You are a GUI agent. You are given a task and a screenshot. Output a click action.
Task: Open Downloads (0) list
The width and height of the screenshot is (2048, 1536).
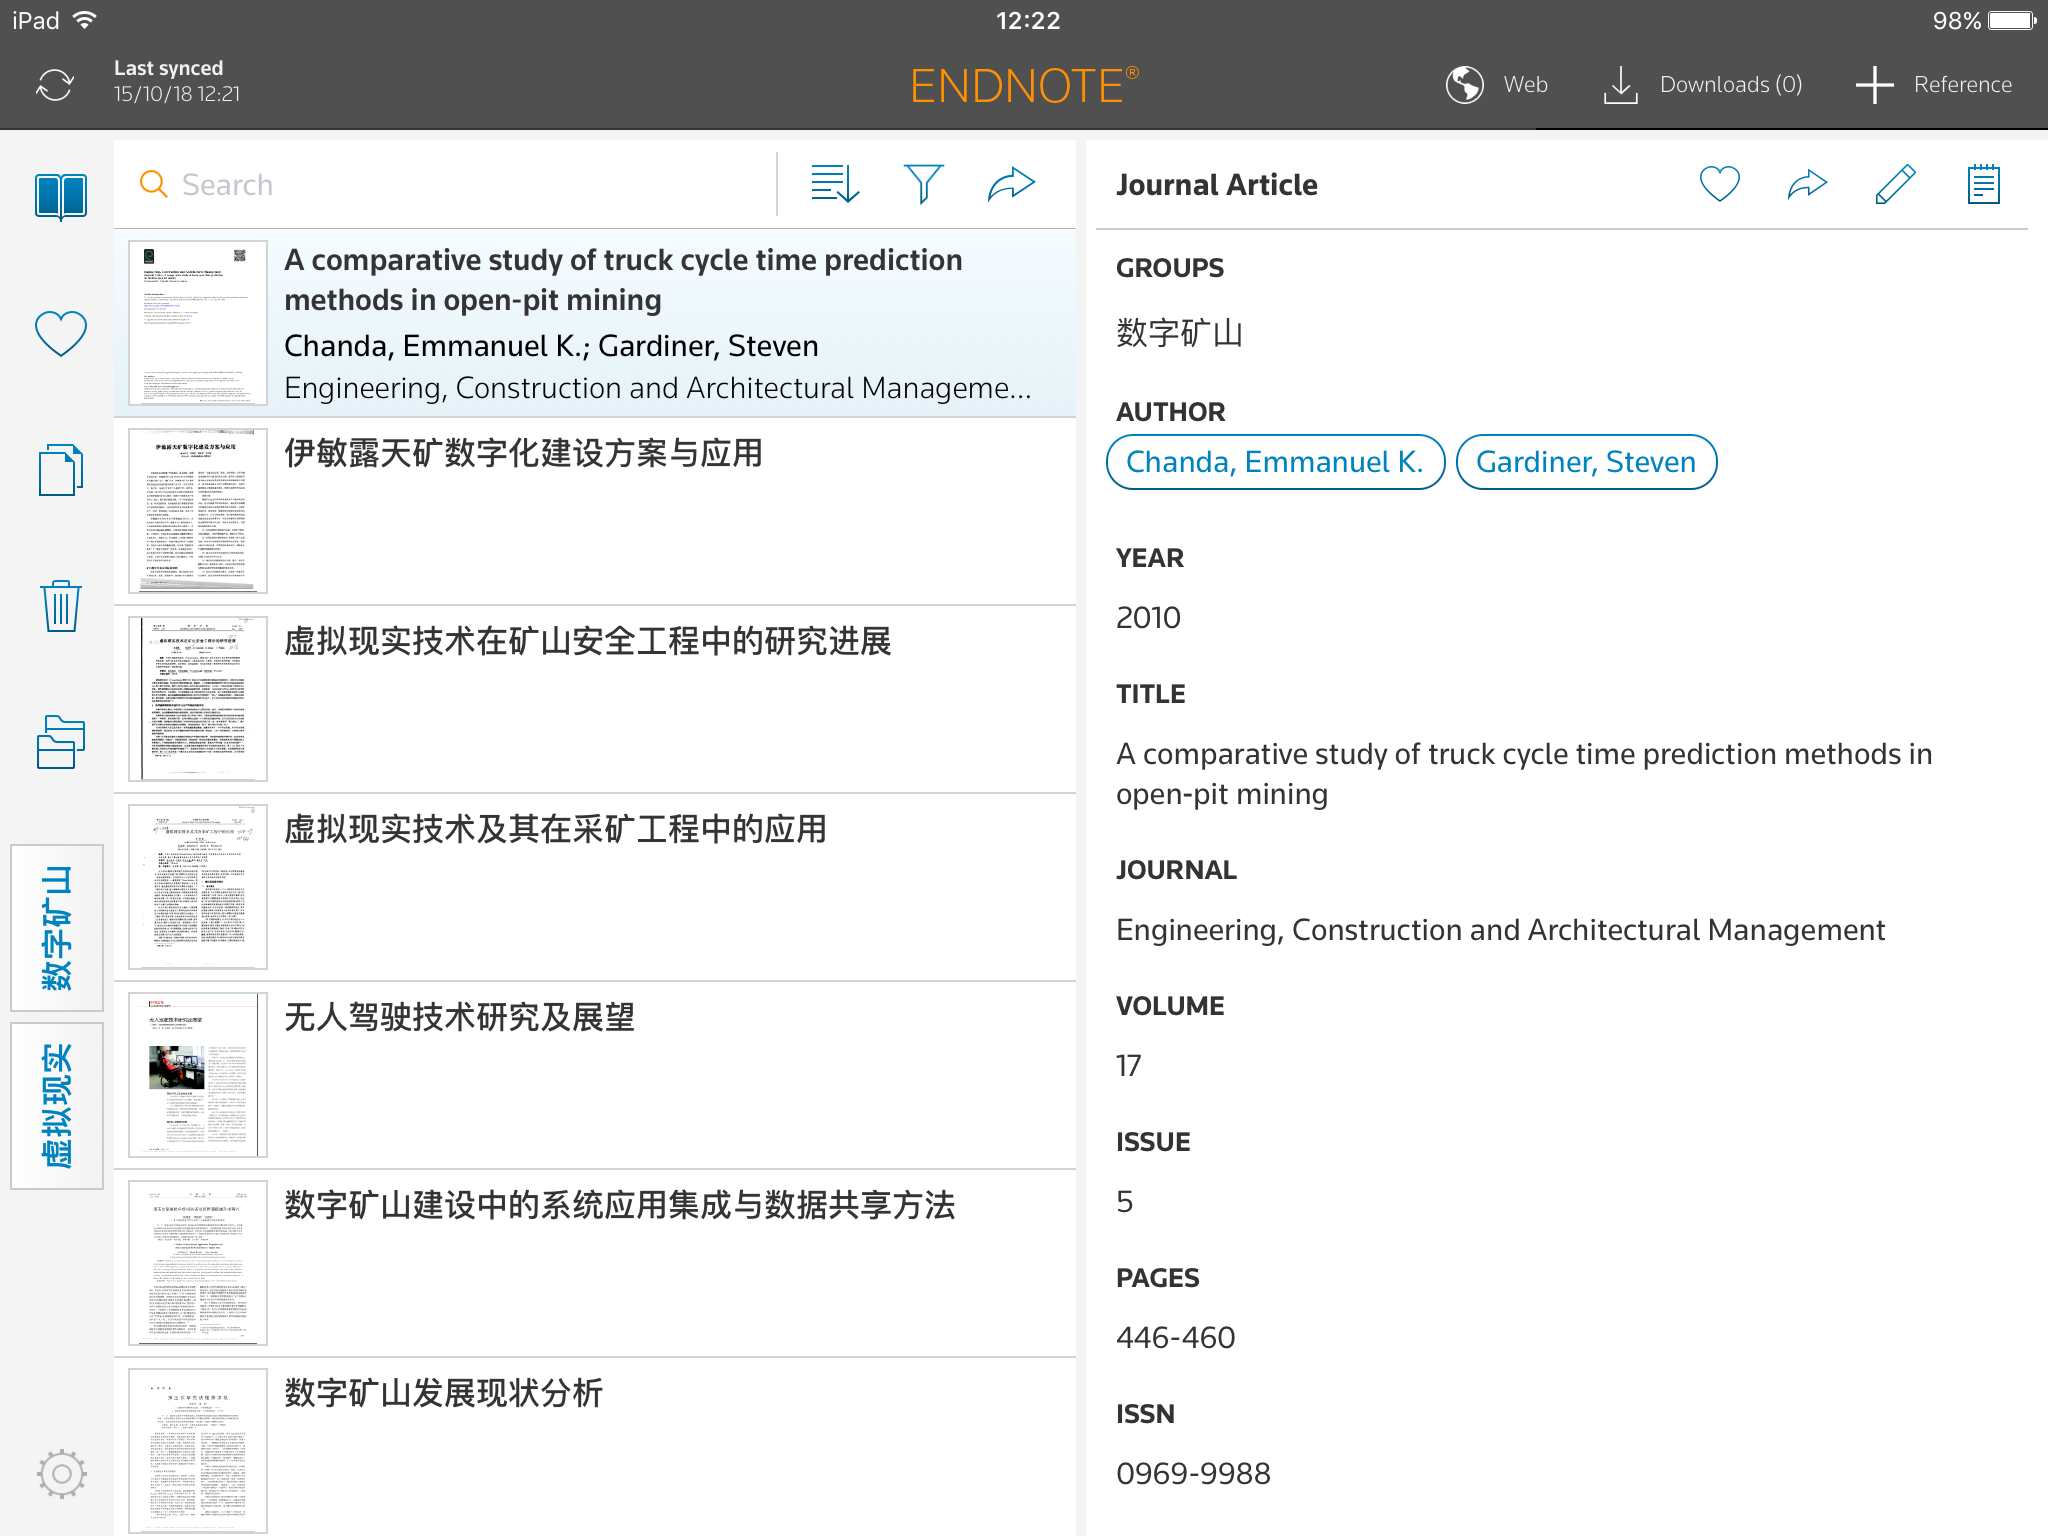(1703, 85)
